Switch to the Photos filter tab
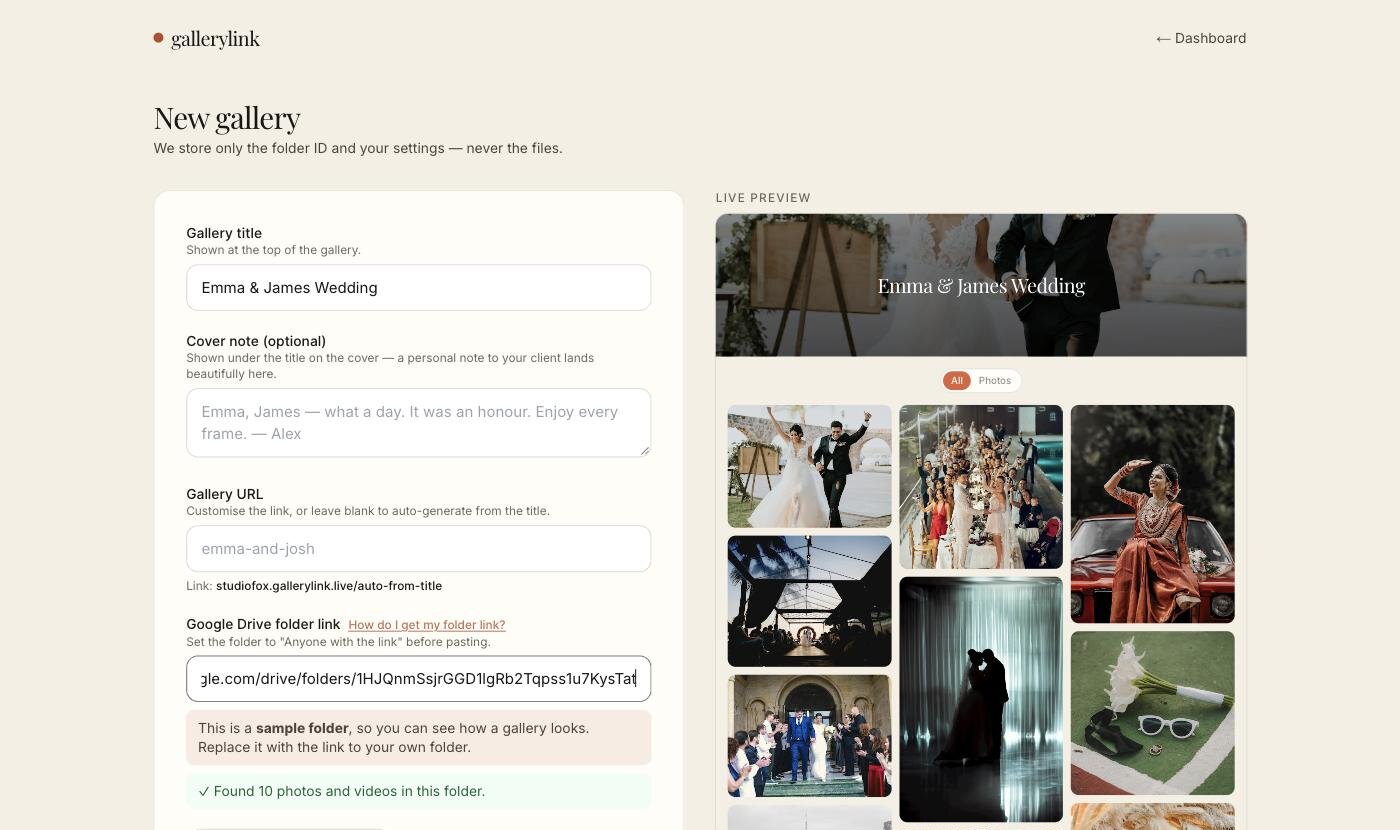The width and height of the screenshot is (1400, 830). (x=995, y=381)
